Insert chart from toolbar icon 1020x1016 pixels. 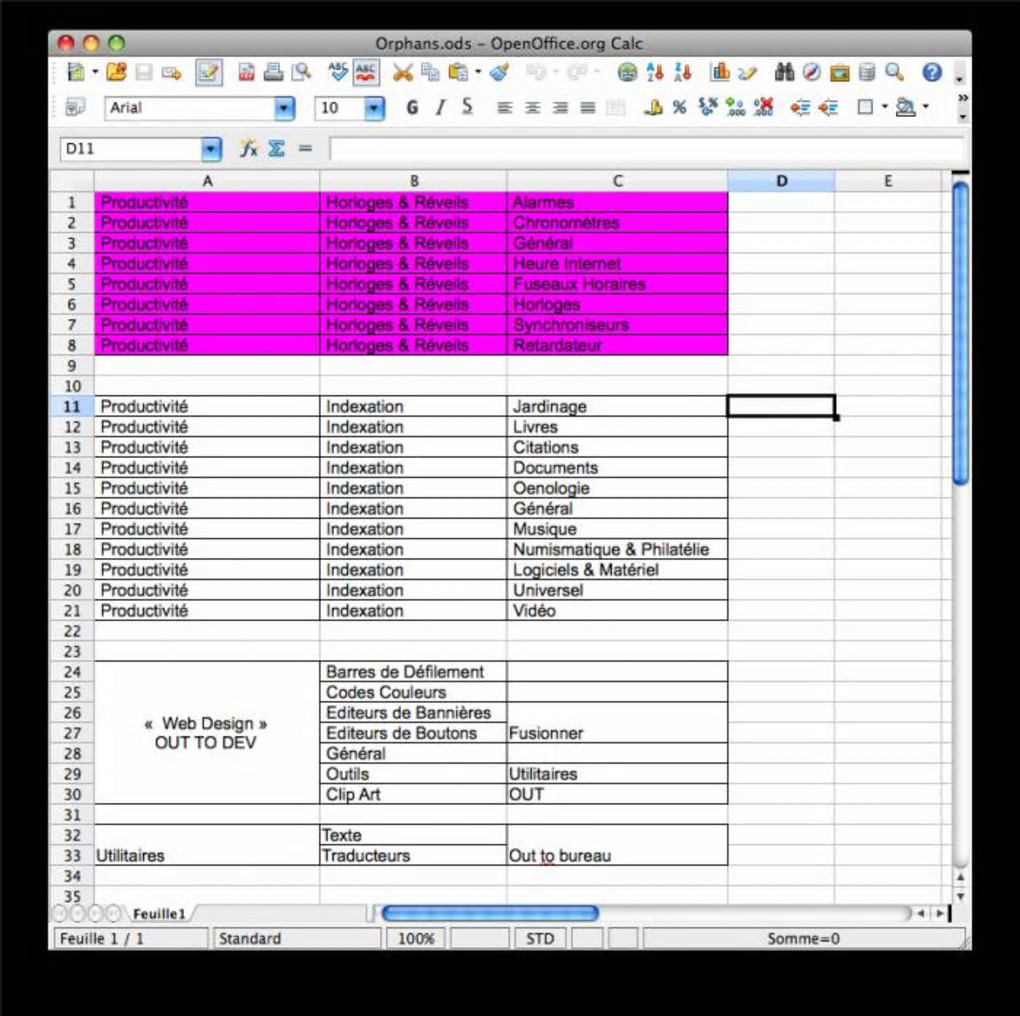[x=719, y=72]
